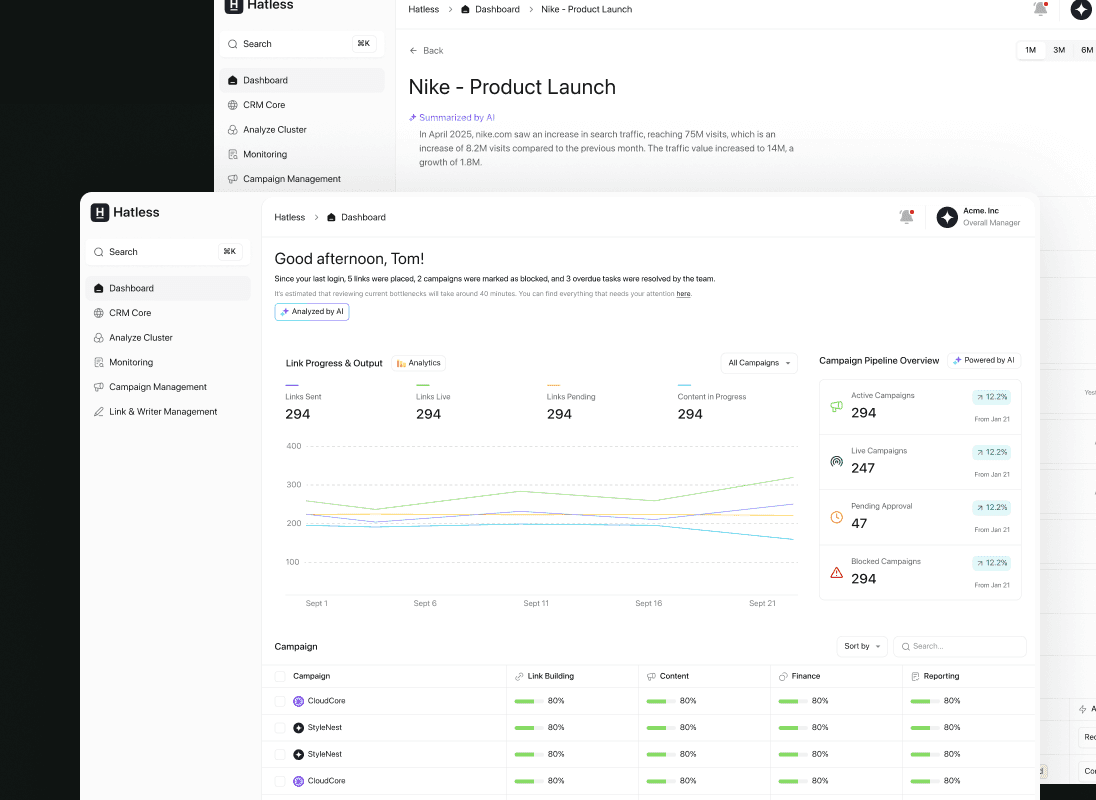Click the CRM Core globe icon in front sidebar
The height and width of the screenshot is (800, 1096).
click(99, 313)
